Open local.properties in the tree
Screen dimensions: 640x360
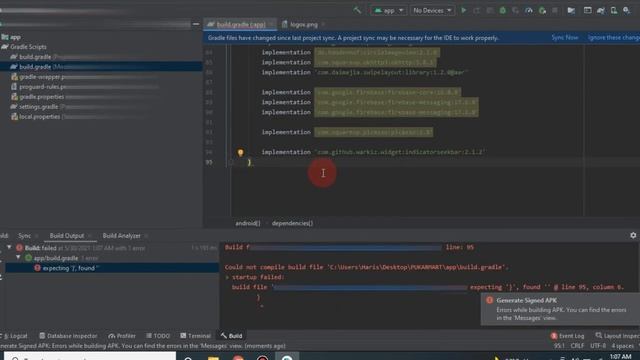pos(37,117)
